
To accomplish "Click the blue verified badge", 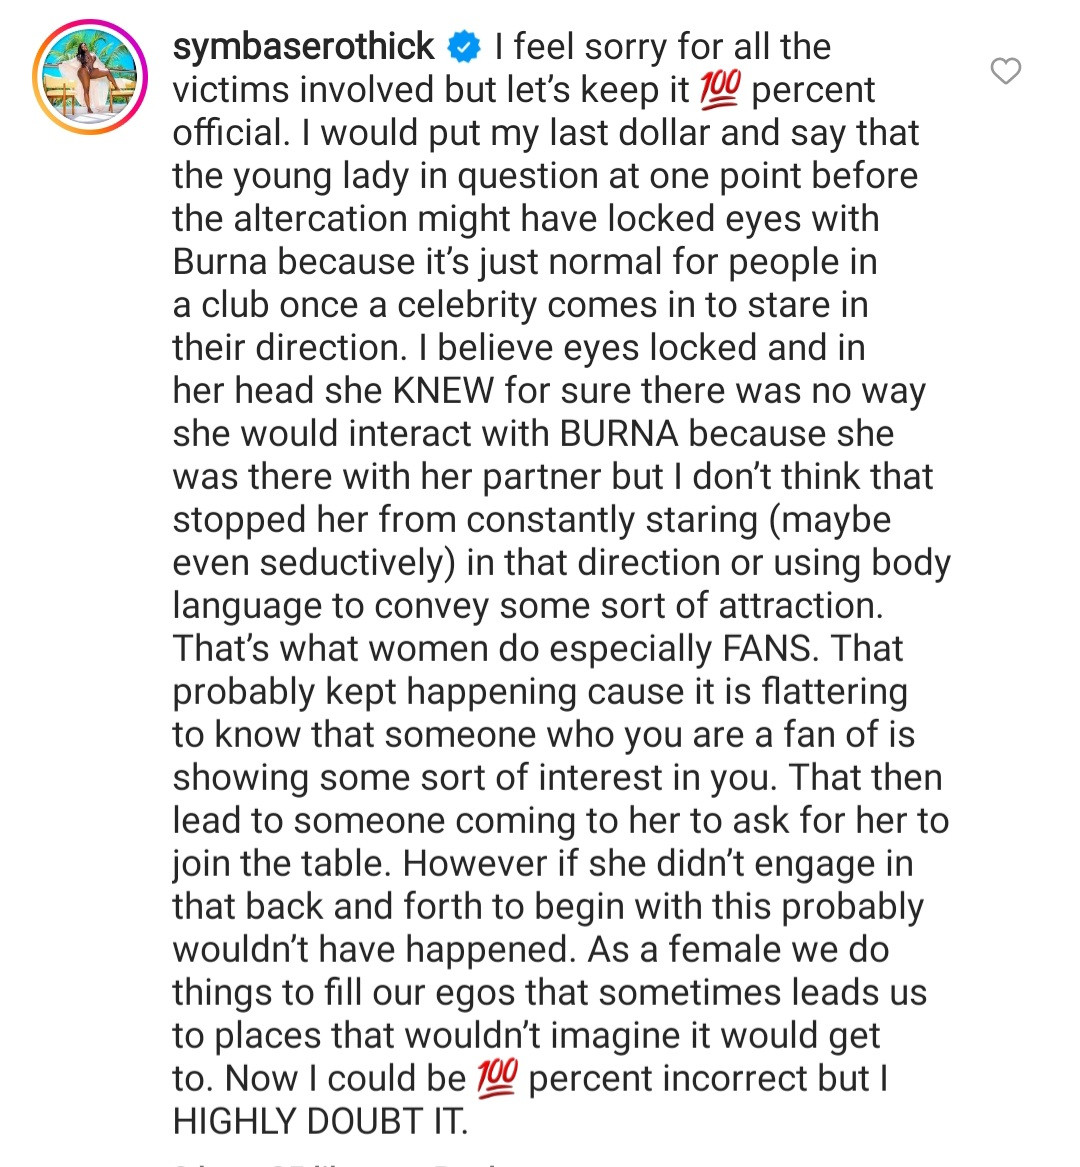I will tap(463, 46).
